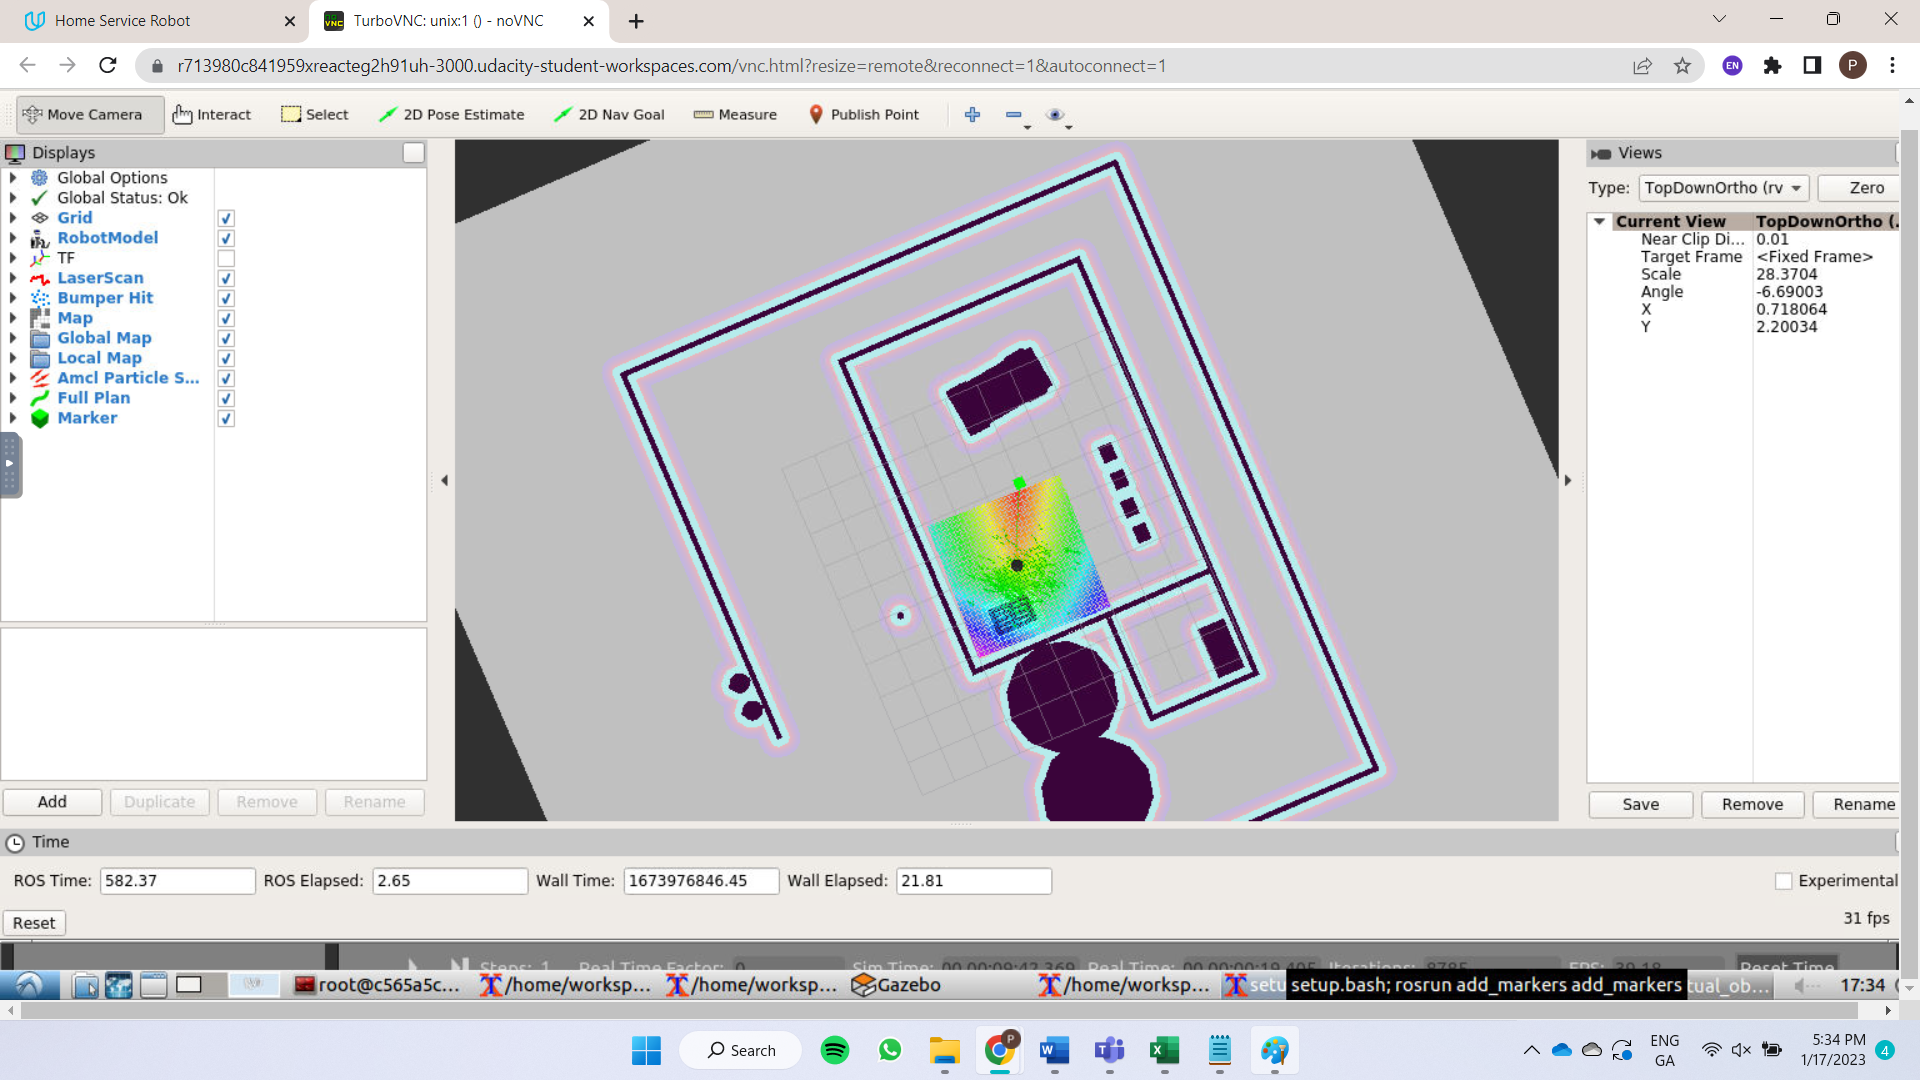This screenshot has height=1080, width=1920.
Task: Click the Reset button in the Time panel
Action: click(x=33, y=922)
